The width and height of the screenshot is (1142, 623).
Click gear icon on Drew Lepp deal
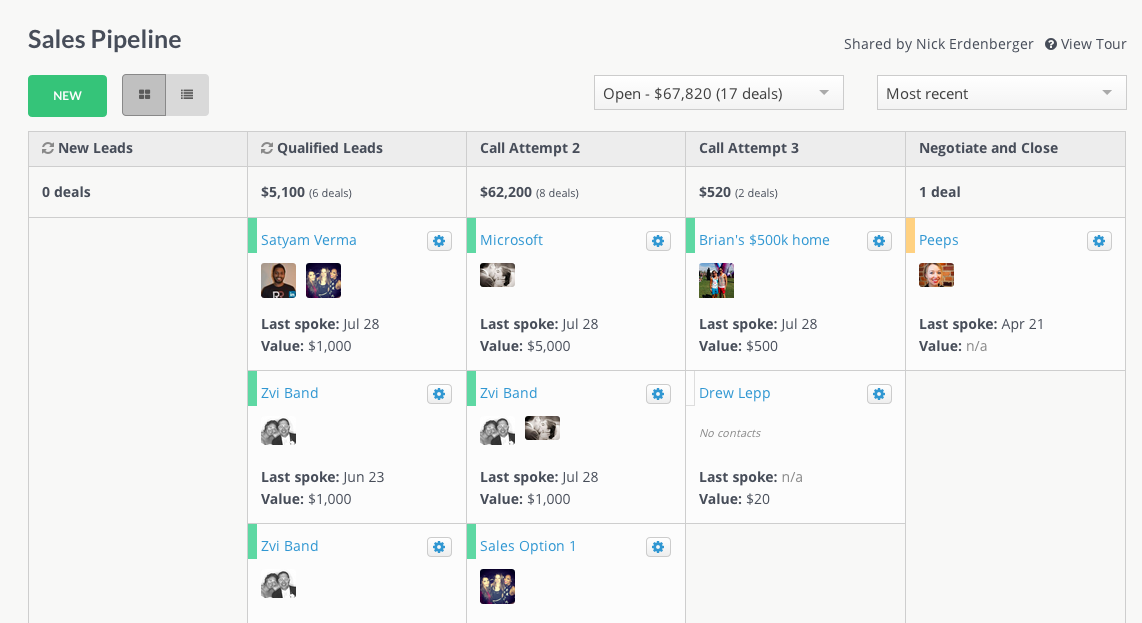click(879, 394)
